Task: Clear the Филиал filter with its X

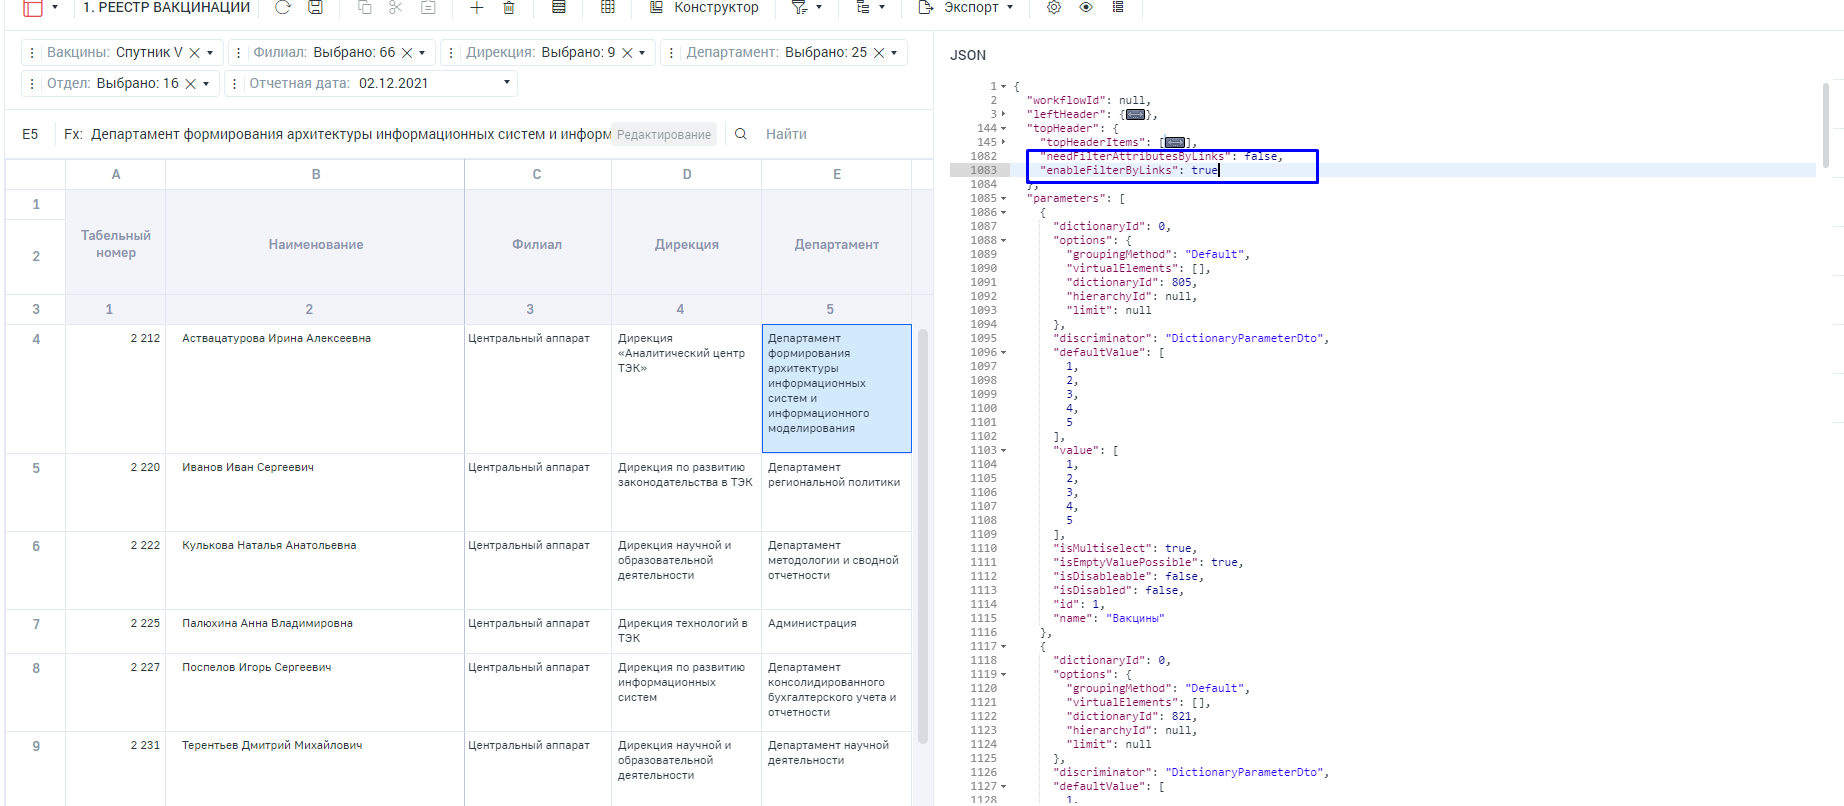Action: point(407,53)
